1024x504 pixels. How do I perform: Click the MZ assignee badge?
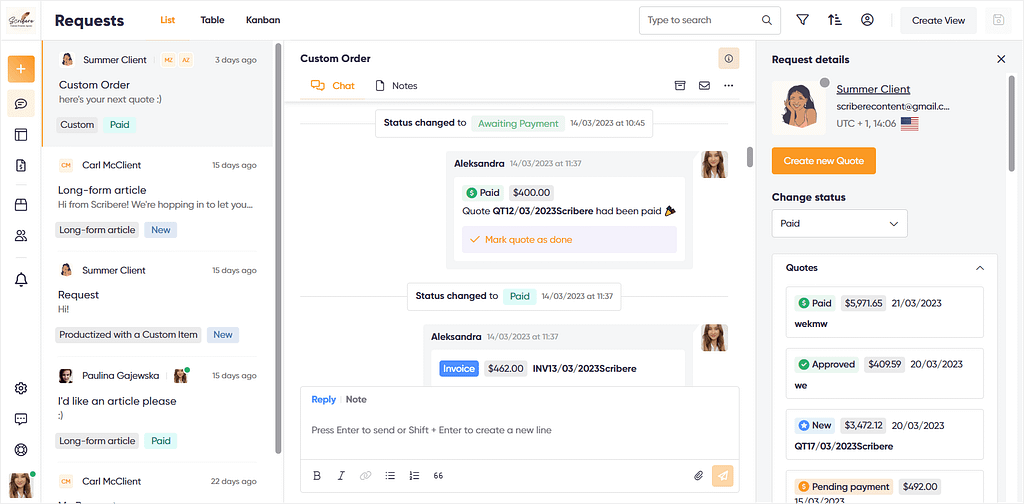[x=168, y=60]
